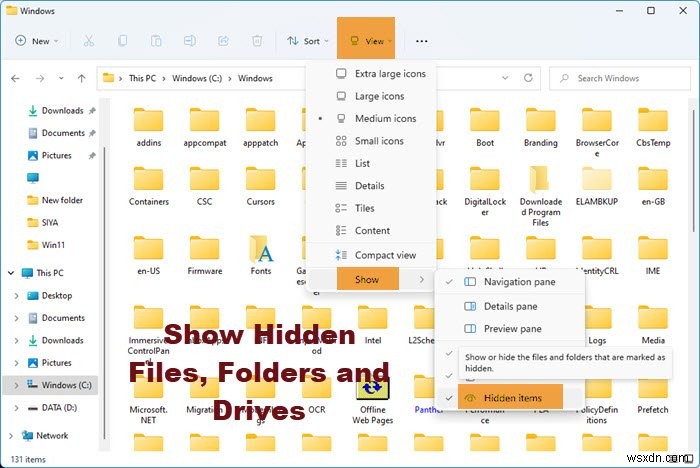
Task: Open the SIYA folder in sidebar
Action: point(43,222)
